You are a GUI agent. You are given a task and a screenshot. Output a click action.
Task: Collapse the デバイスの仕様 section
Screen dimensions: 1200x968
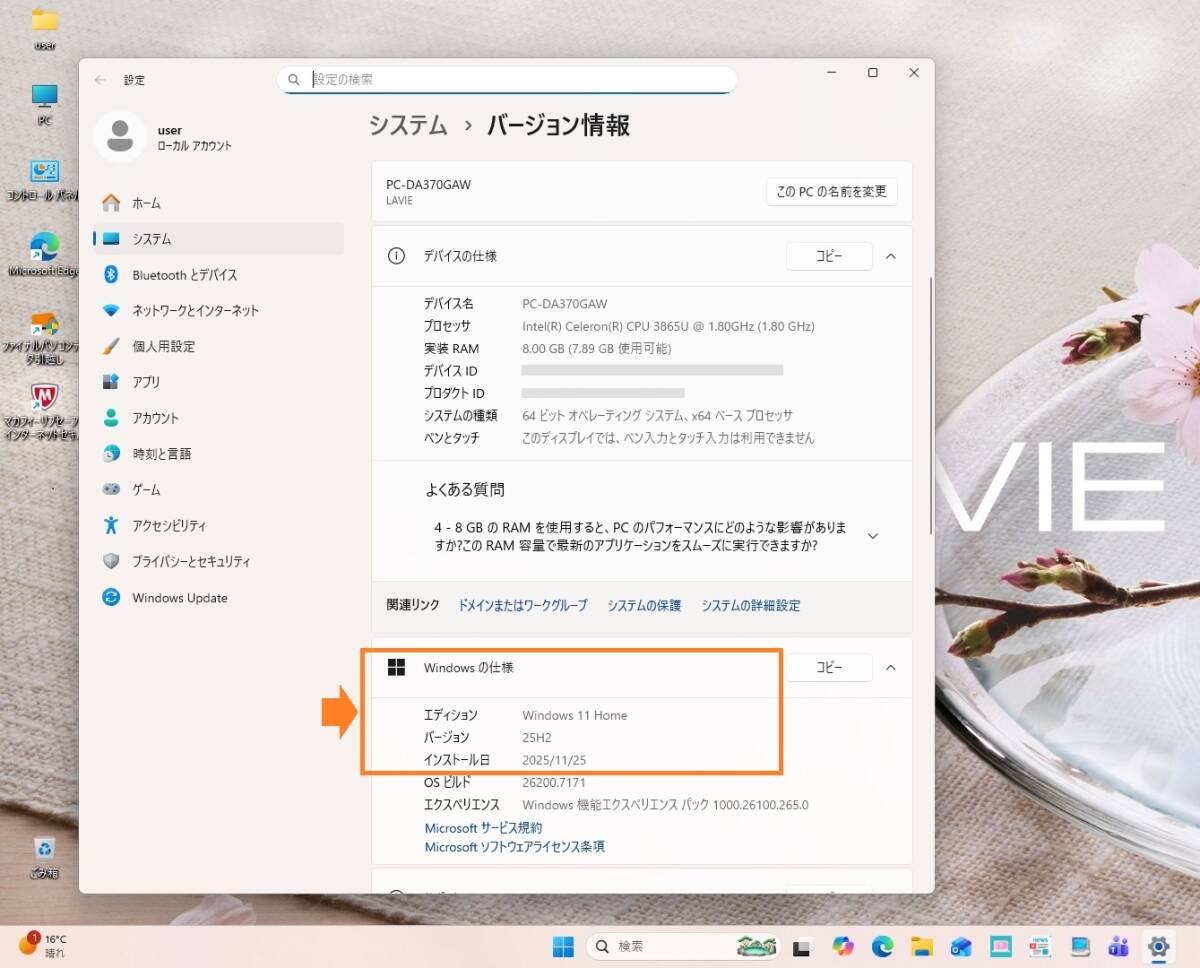pyautogui.click(x=890, y=256)
